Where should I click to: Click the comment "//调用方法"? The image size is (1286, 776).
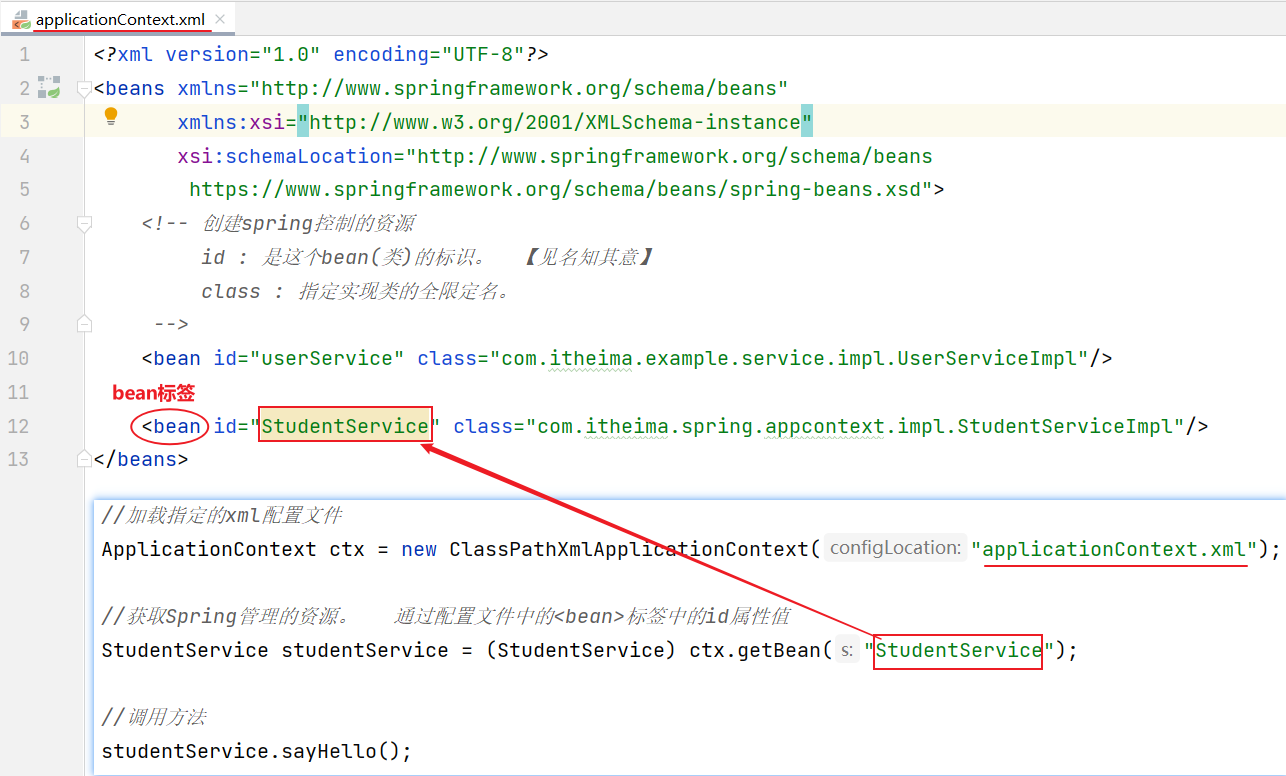(x=154, y=717)
